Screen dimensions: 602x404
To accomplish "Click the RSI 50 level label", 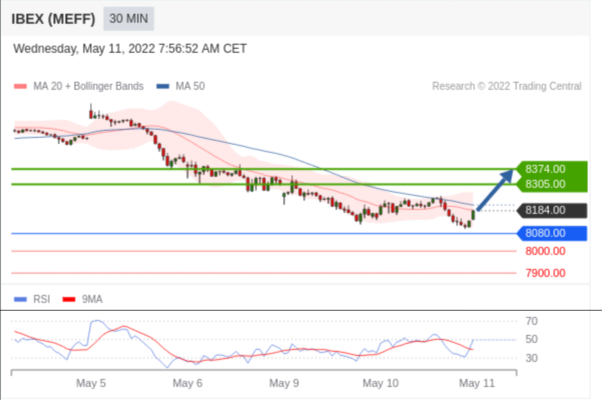I will click(531, 339).
